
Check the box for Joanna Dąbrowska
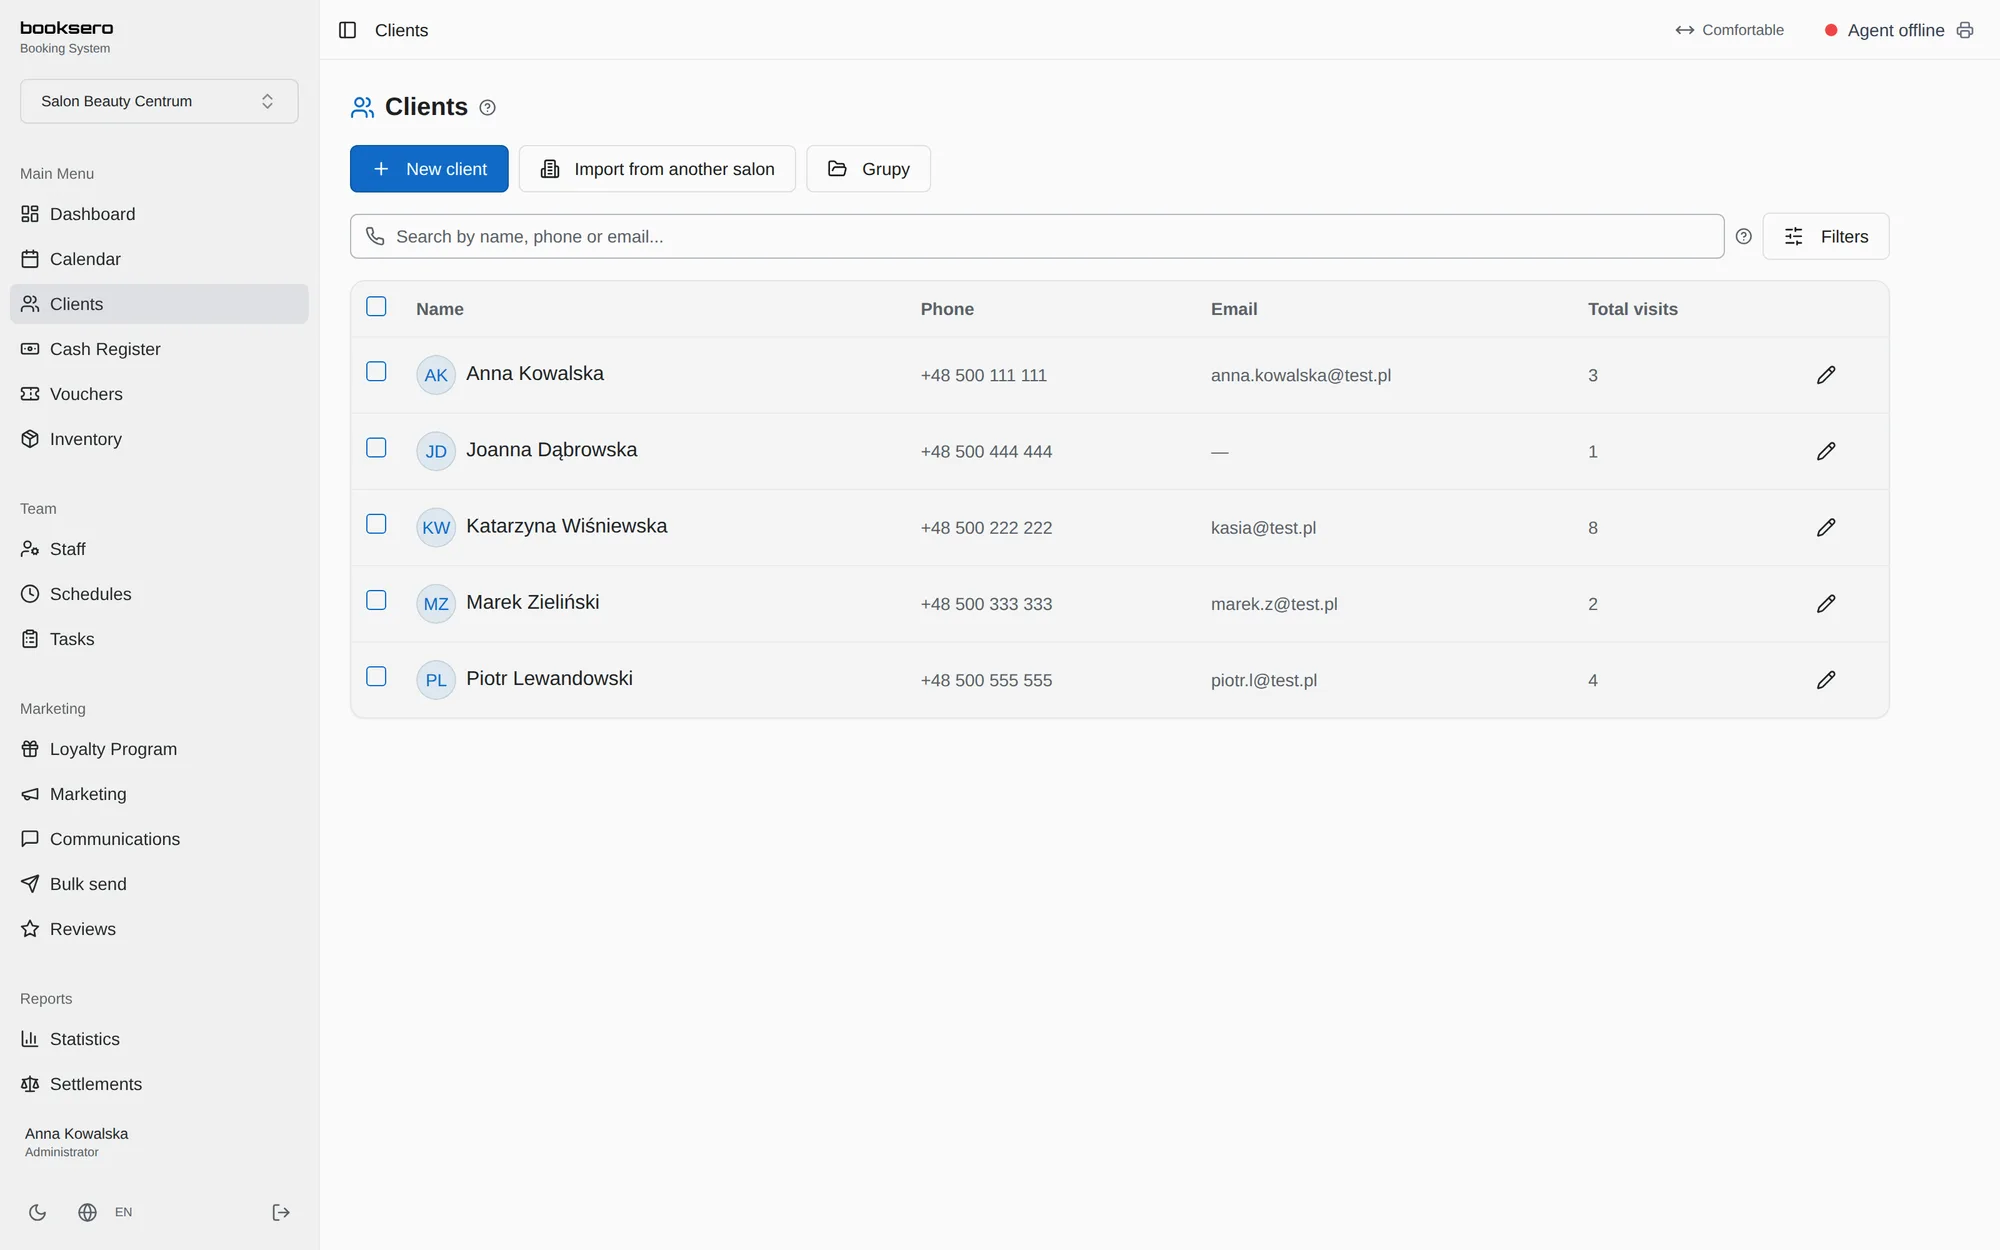click(x=376, y=448)
